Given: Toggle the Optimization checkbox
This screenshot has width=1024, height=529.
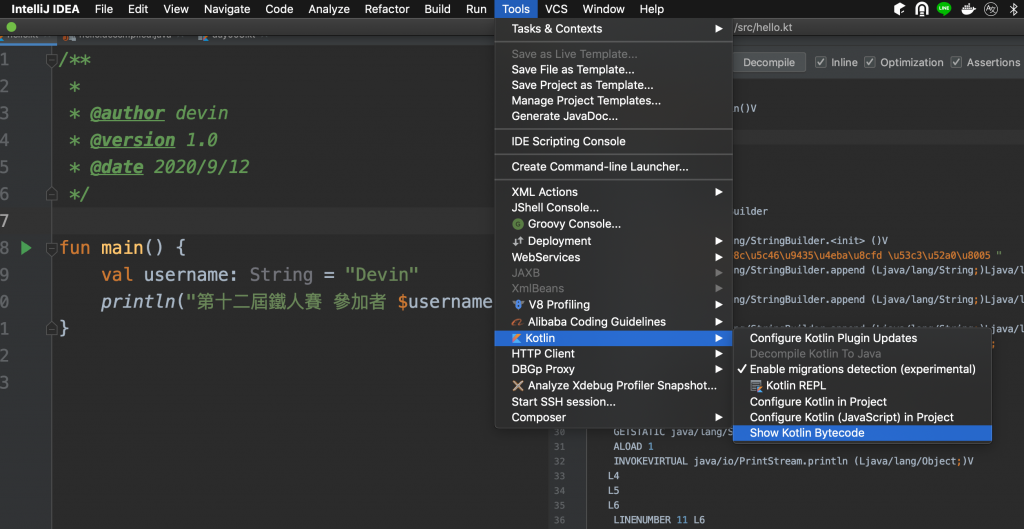Looking at the screenshot, I should coord(870,62).
